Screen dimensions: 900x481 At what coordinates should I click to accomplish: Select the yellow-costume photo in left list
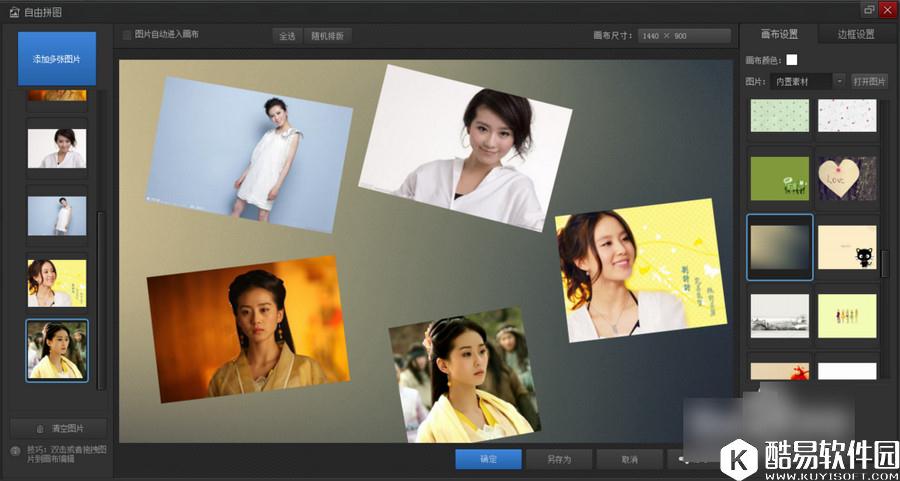pyautogui.click(x=57, y=350)
